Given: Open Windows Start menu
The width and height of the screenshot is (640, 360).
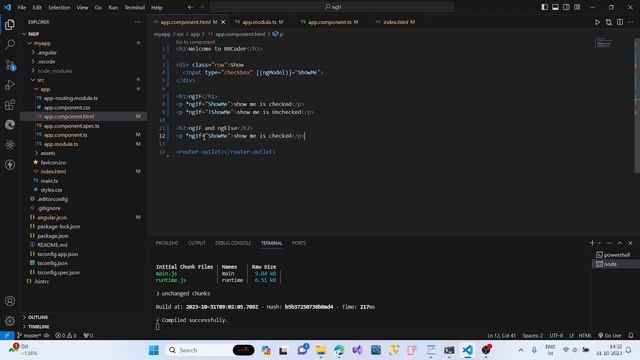Looking at the screenshot, I should point(154,350).
